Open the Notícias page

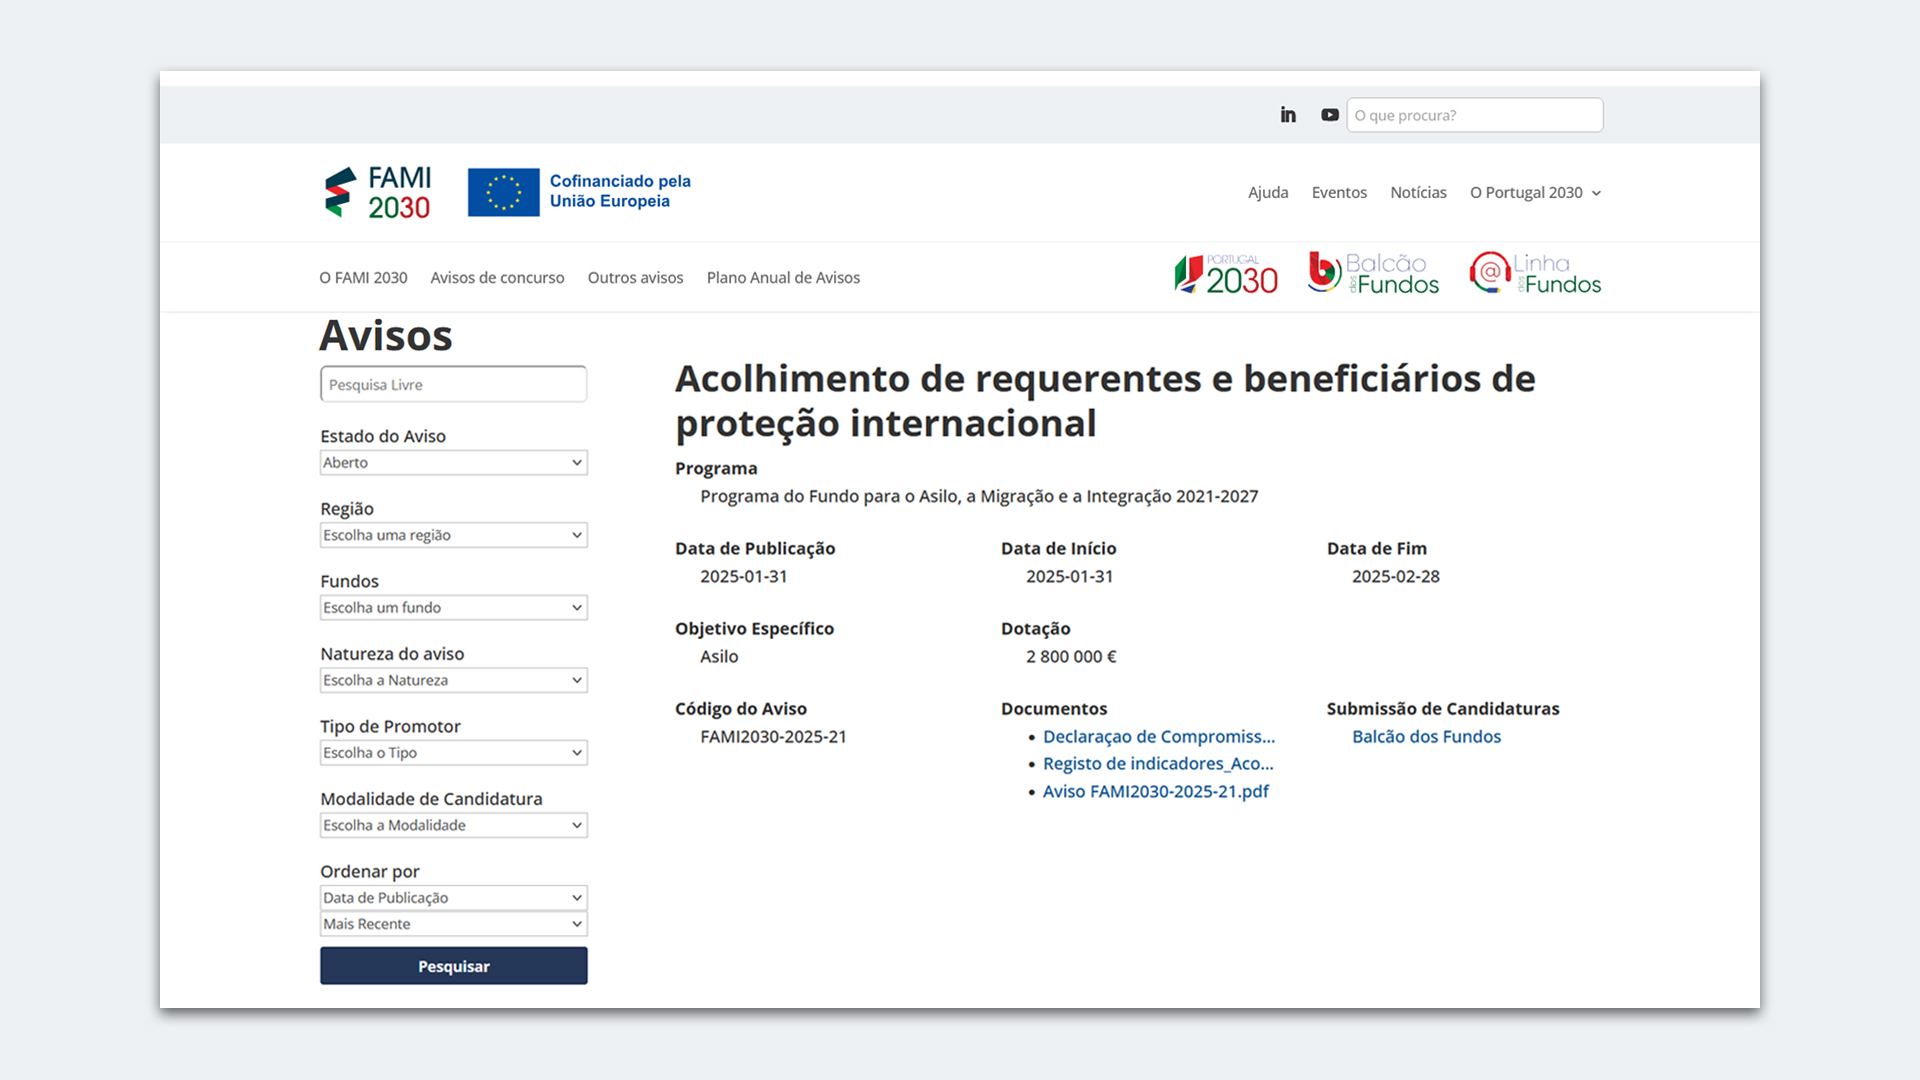pos(1418,193)
